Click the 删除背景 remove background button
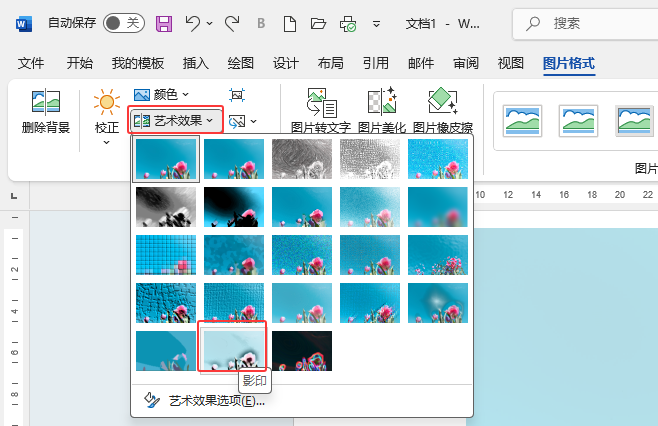The image size is (658, 426). pos(46,111)
